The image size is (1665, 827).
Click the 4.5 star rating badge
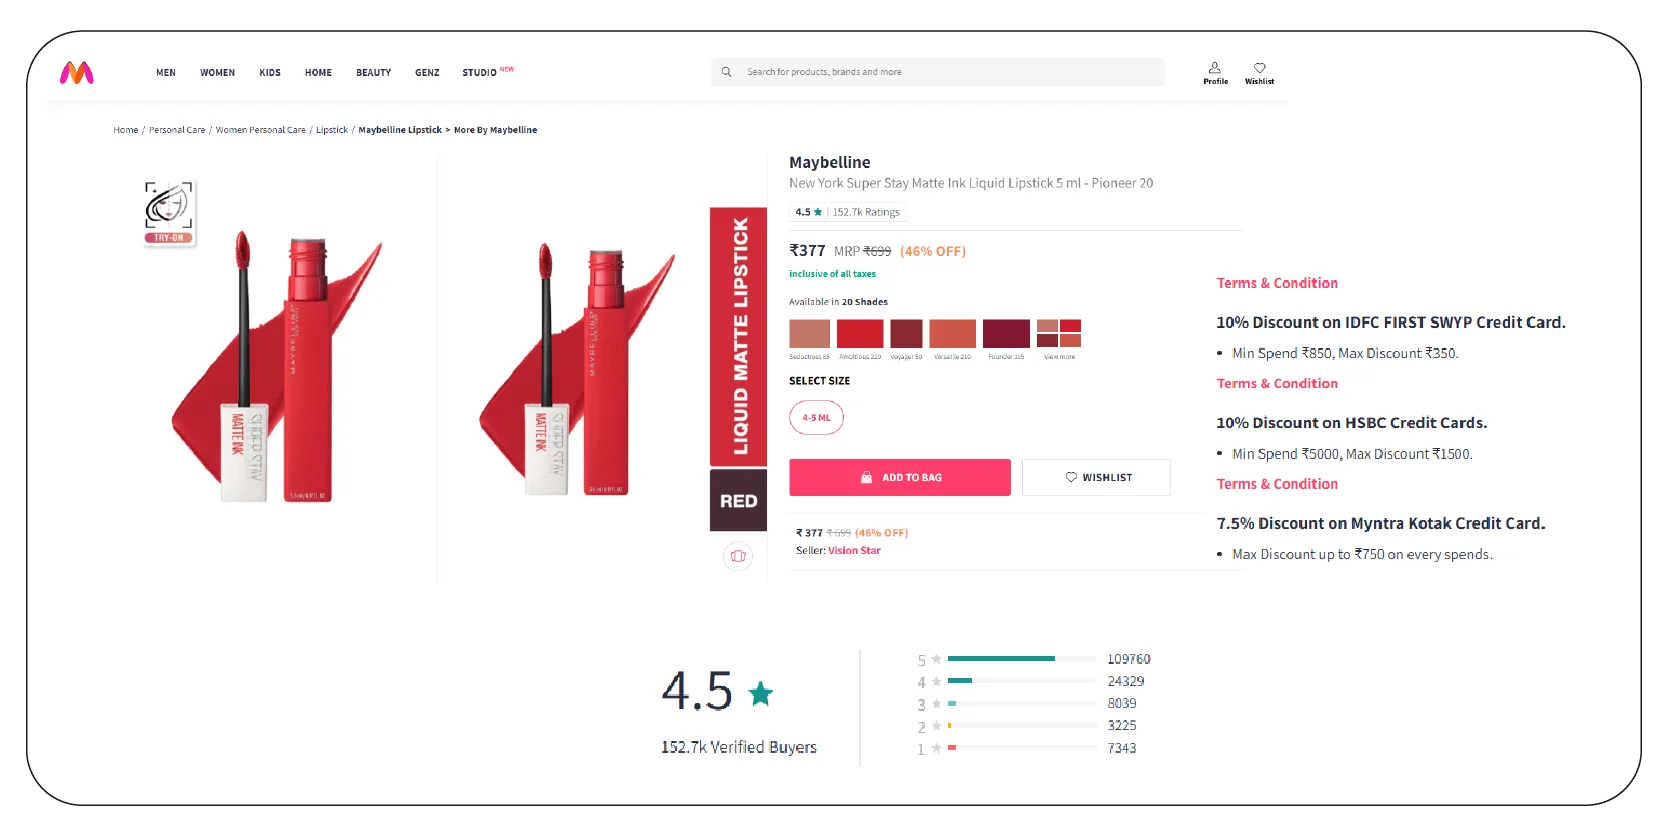(808, 212)
